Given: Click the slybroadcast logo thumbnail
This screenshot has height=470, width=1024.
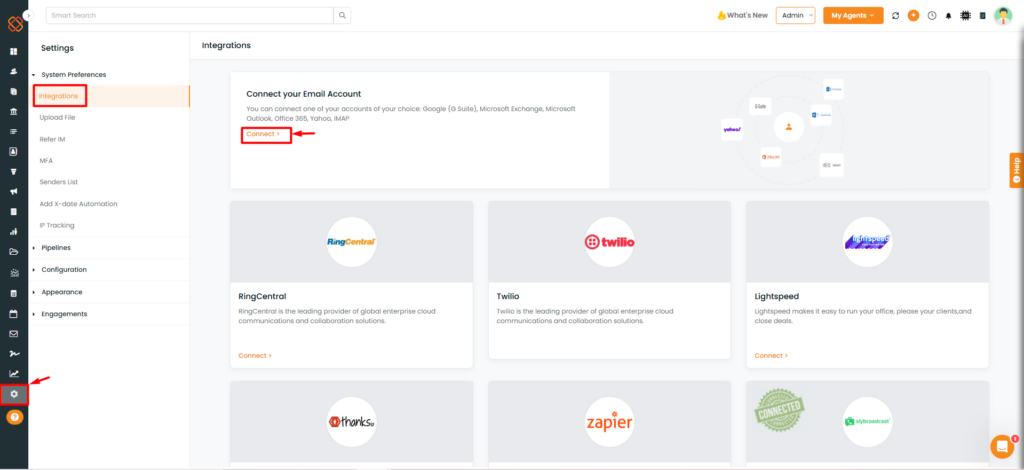Looking at the screenshot, I should pos(867,422).
